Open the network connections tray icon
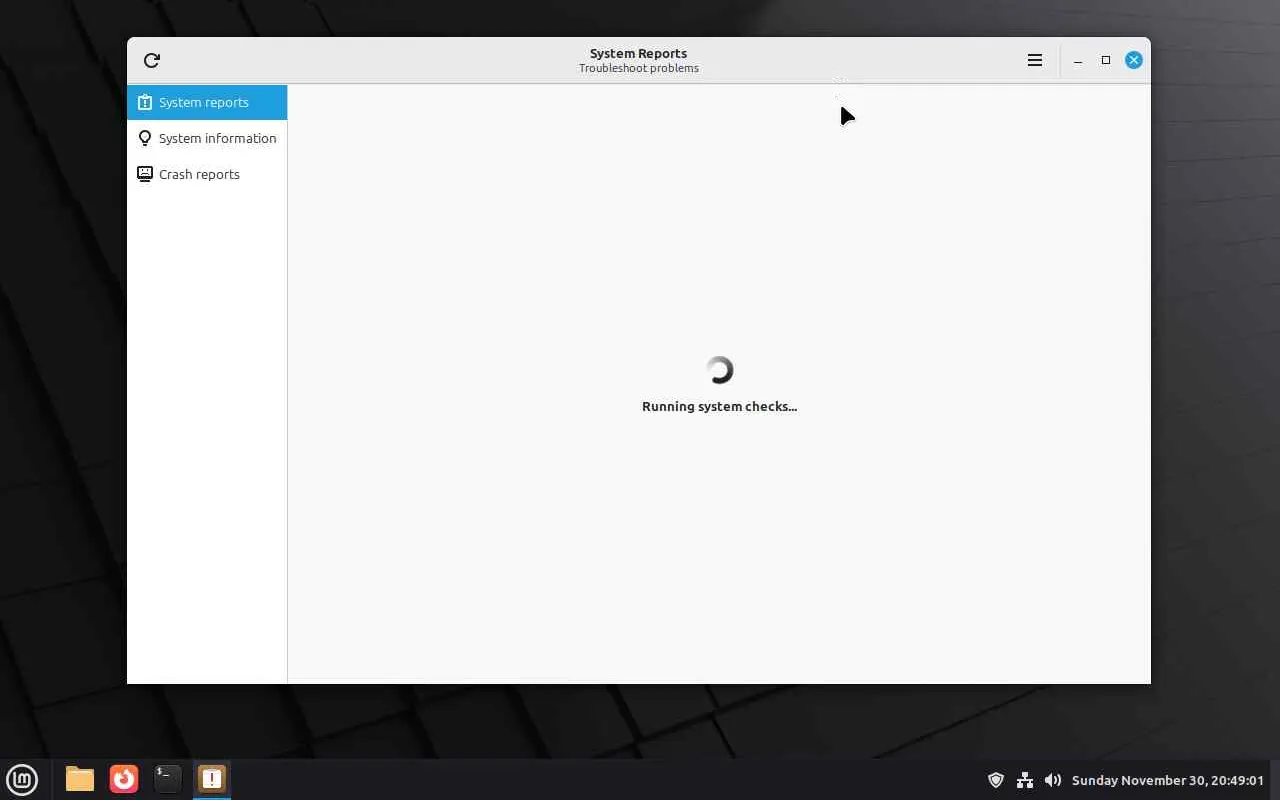 tap(1025, 780)
